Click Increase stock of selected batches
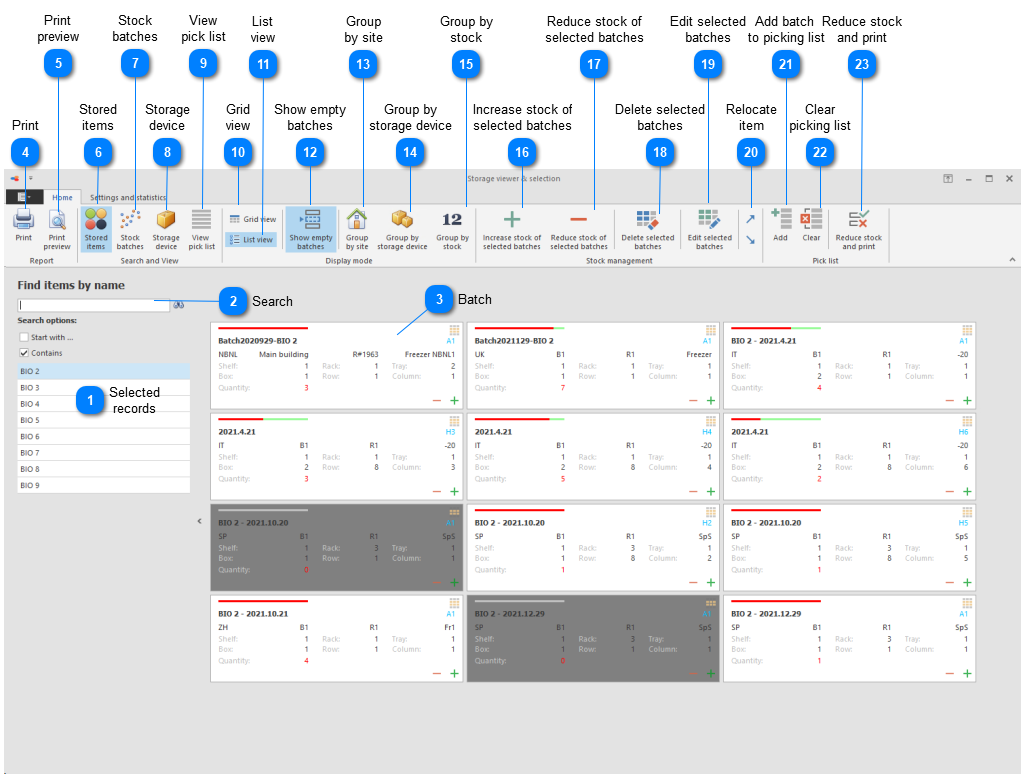 coord(512,226)
